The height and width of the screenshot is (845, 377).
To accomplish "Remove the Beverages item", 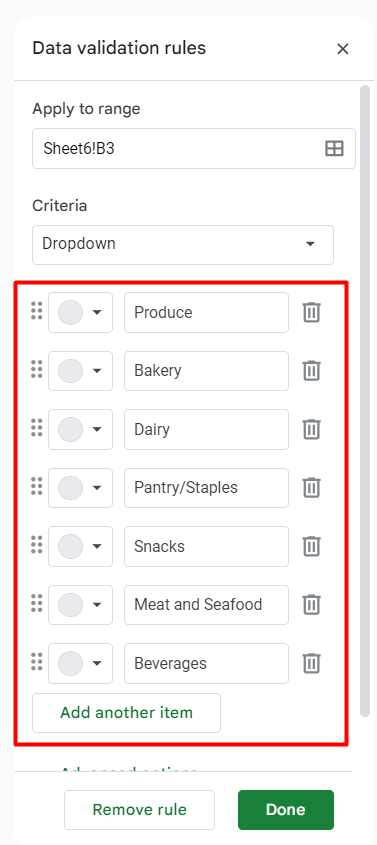I will [311, 663].
